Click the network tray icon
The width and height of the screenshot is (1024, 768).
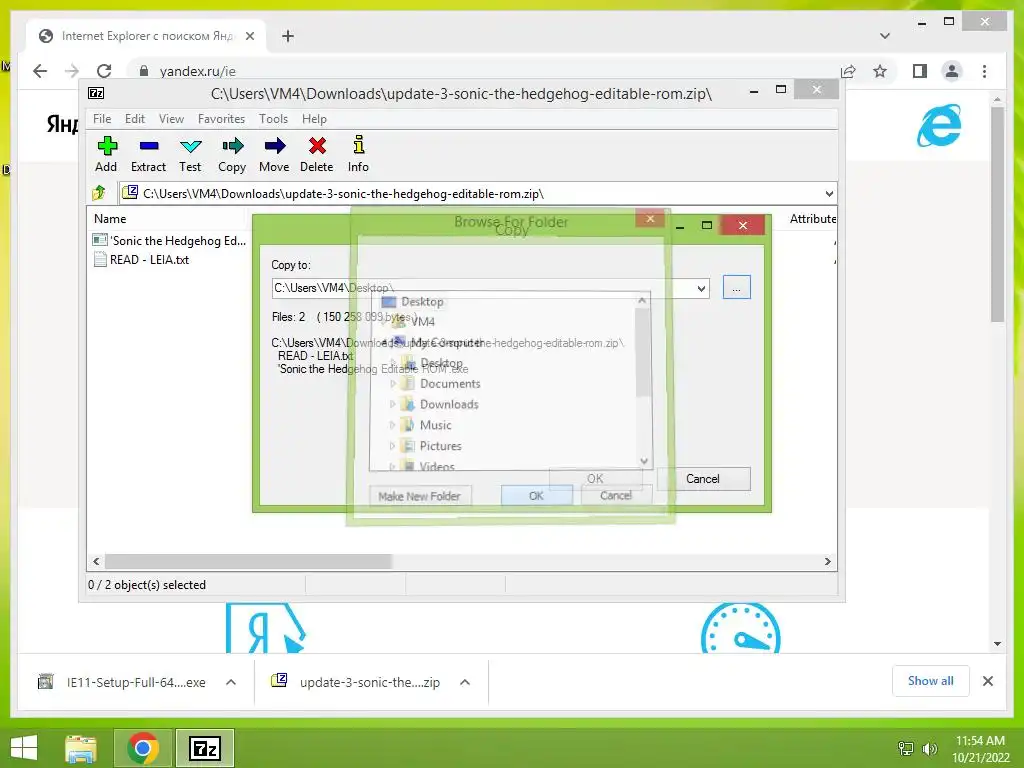[905, 748]
